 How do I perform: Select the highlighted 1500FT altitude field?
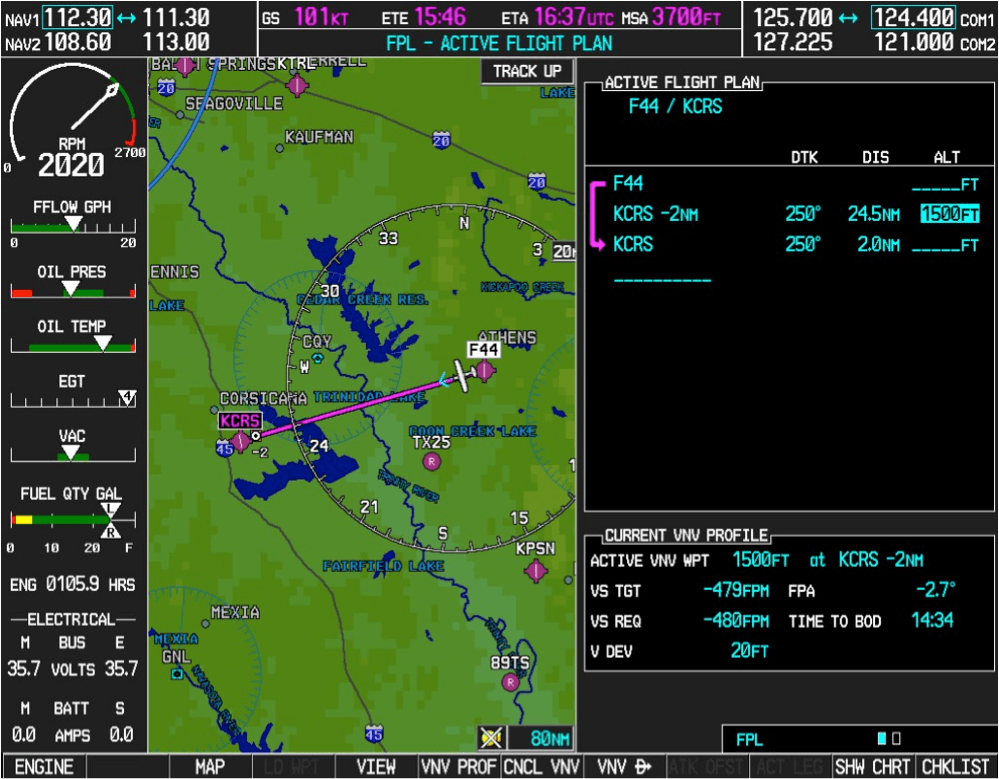tap(949, 214)
